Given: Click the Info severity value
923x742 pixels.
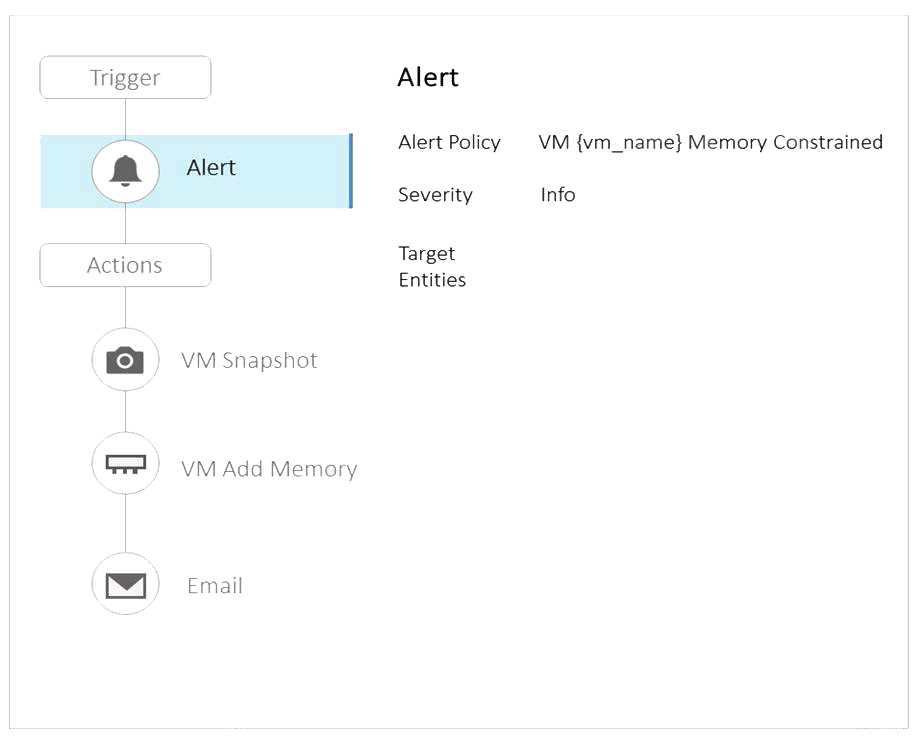Looking at the screenshot, I should tap(557, 195).
